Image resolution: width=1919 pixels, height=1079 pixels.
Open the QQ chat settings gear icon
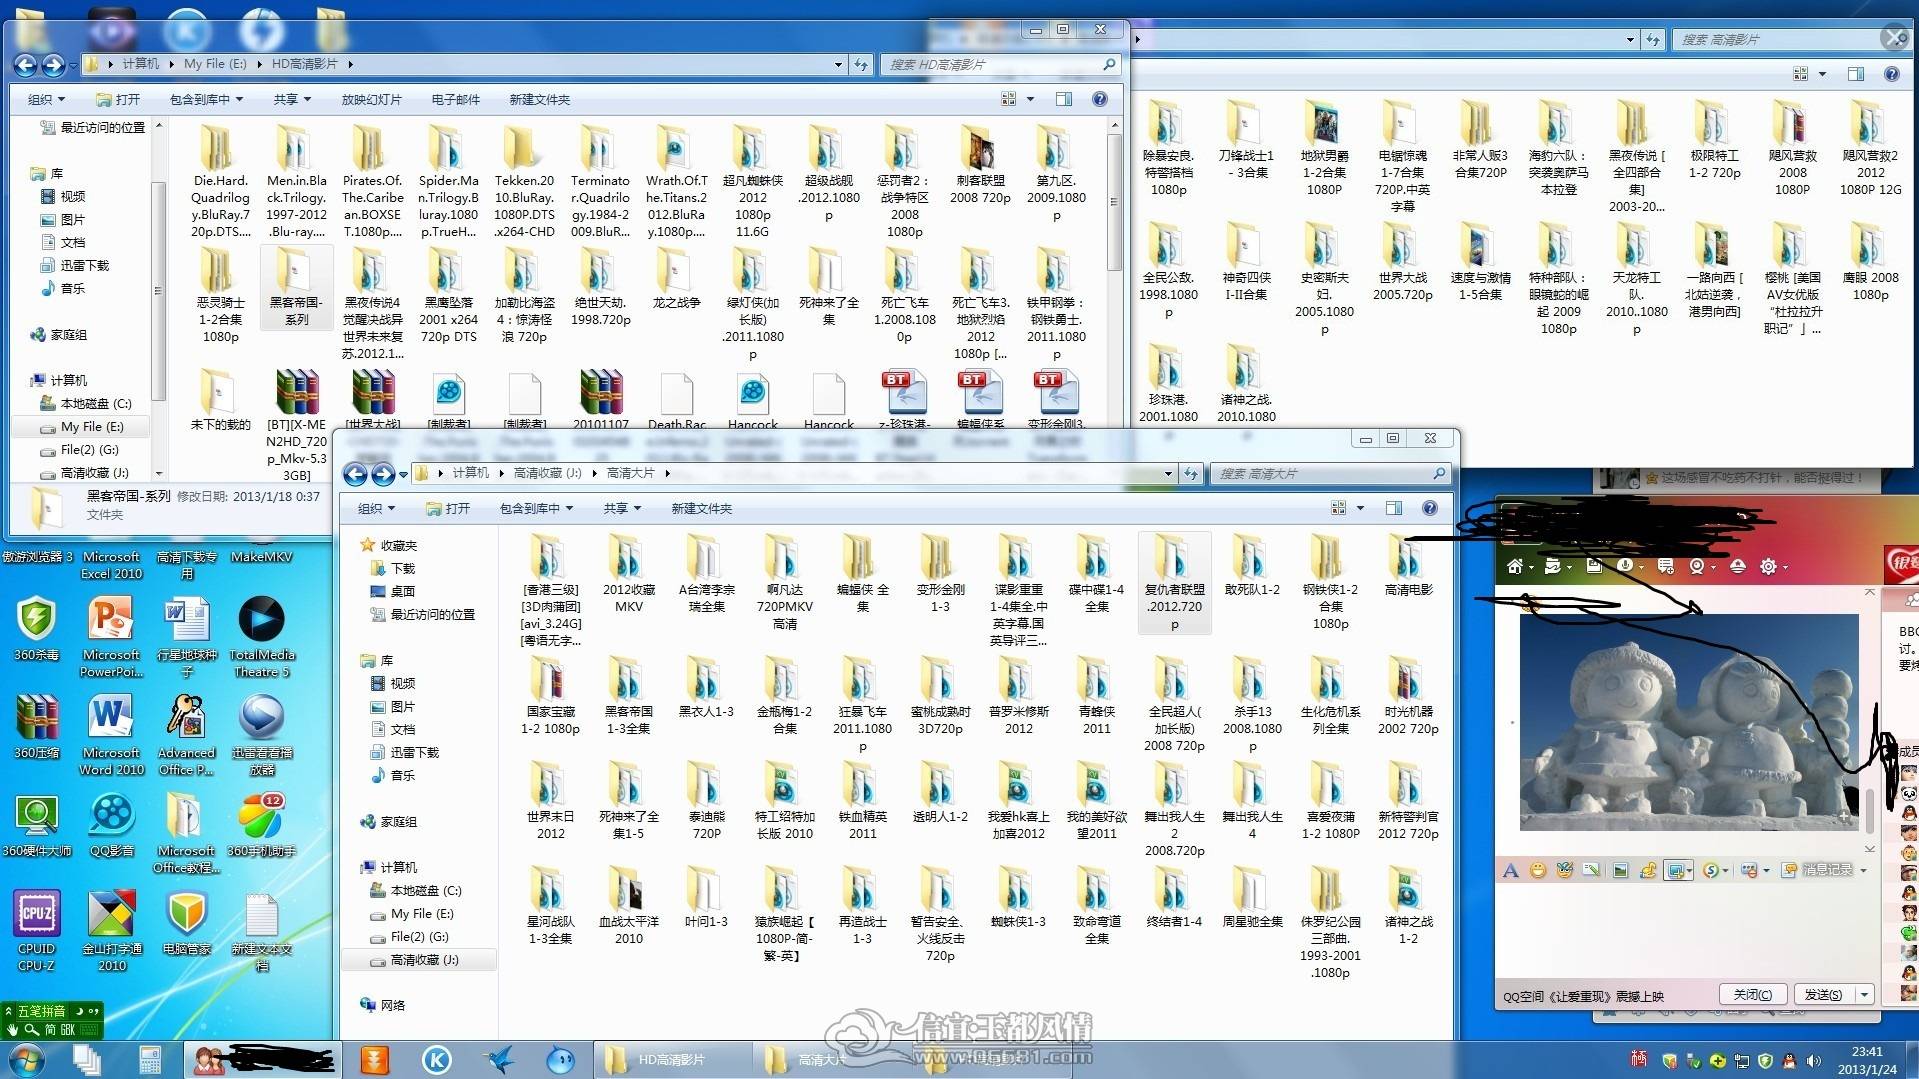click(x=1768, y=566)
